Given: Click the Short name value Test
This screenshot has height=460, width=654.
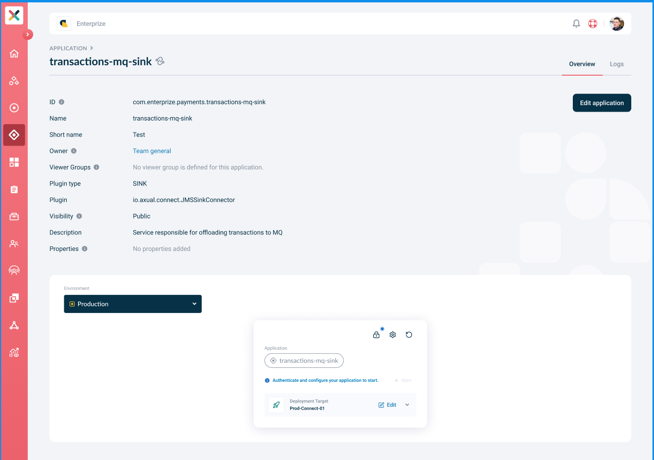Looking at the screenshot, I should click(139, 135).
